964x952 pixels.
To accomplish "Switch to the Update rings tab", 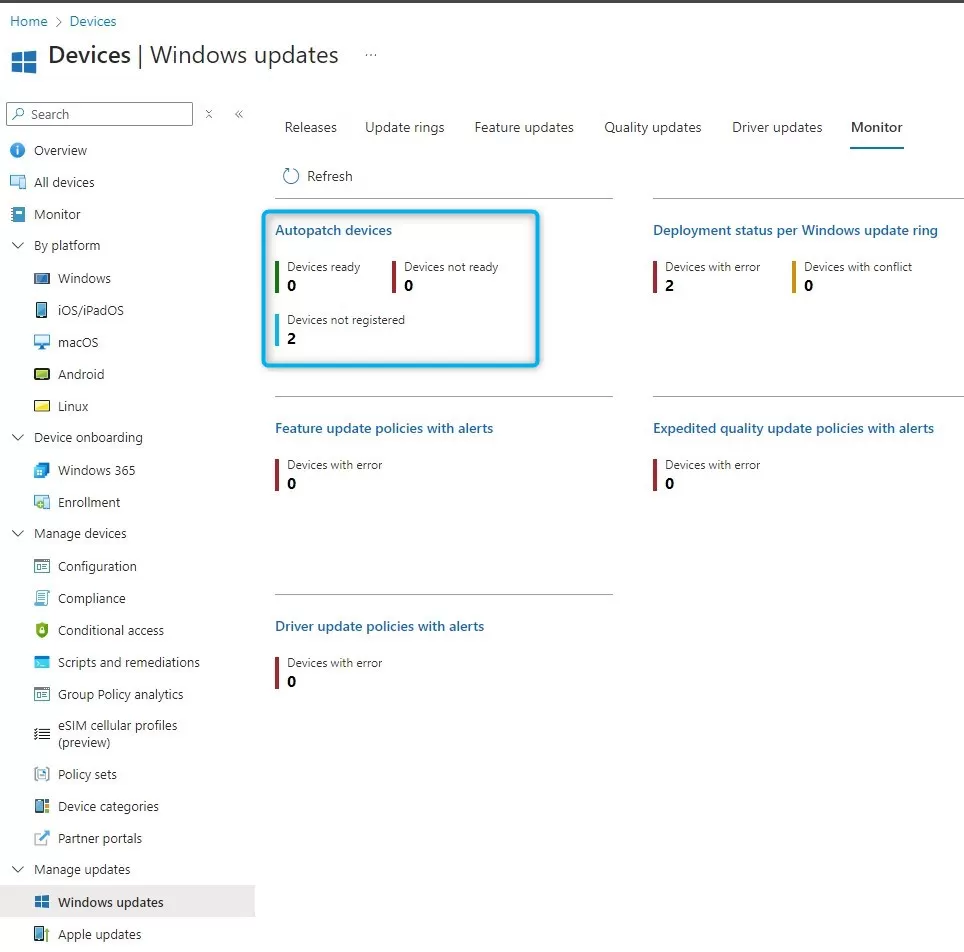I will point(405,127).
